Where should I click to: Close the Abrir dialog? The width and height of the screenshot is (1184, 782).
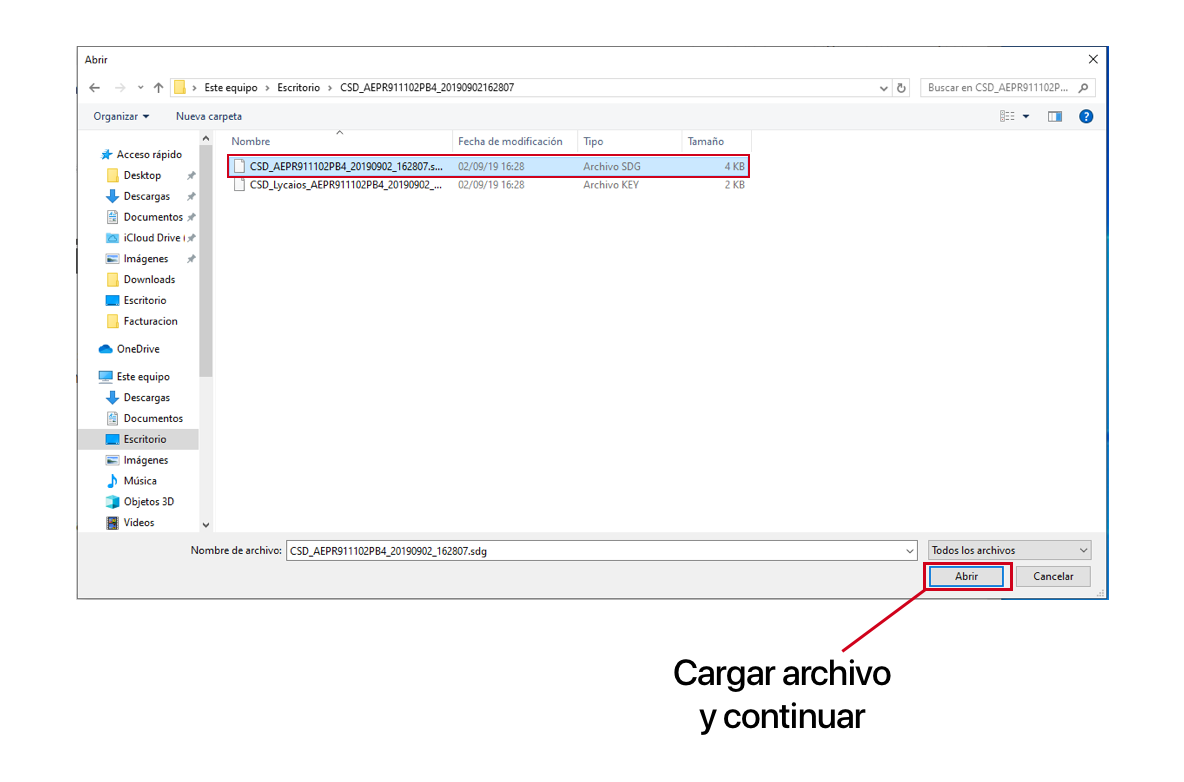1093,59
